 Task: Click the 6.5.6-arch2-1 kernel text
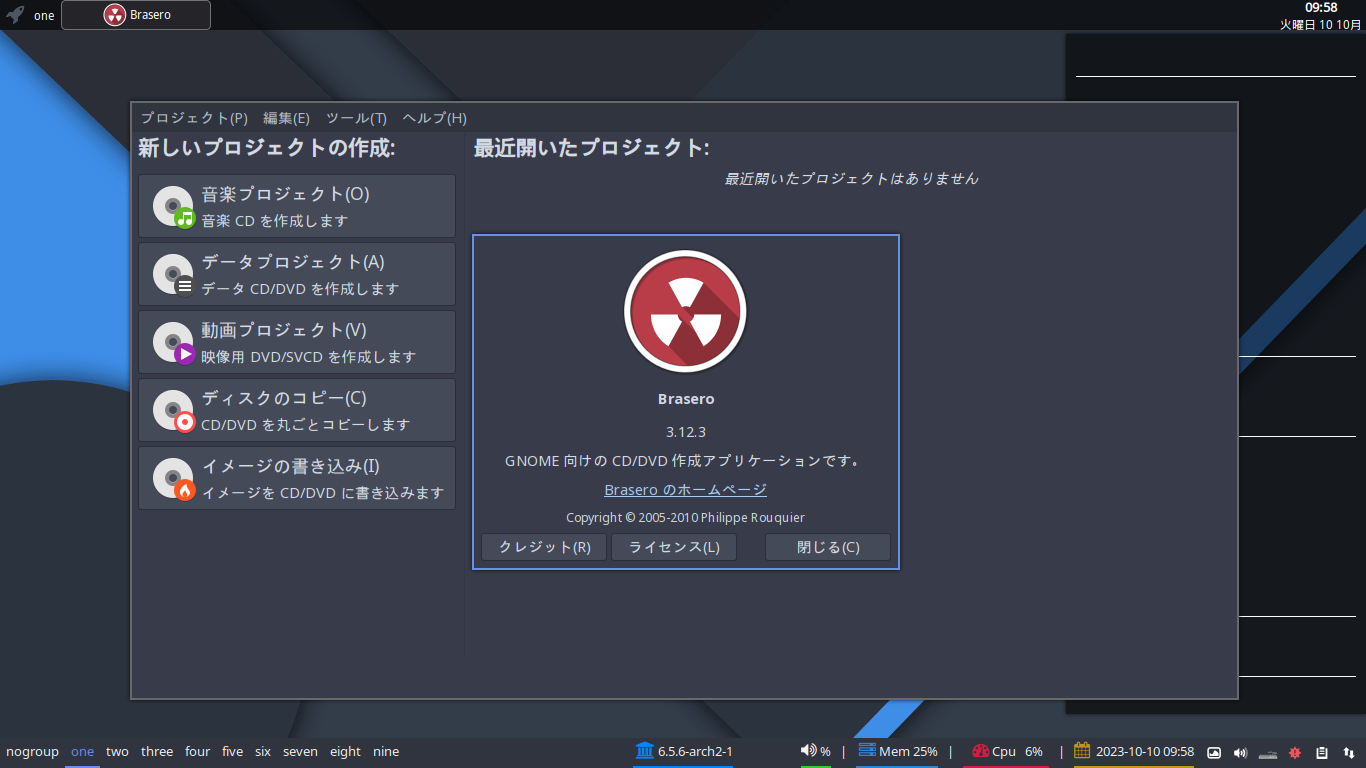point(695,751)
